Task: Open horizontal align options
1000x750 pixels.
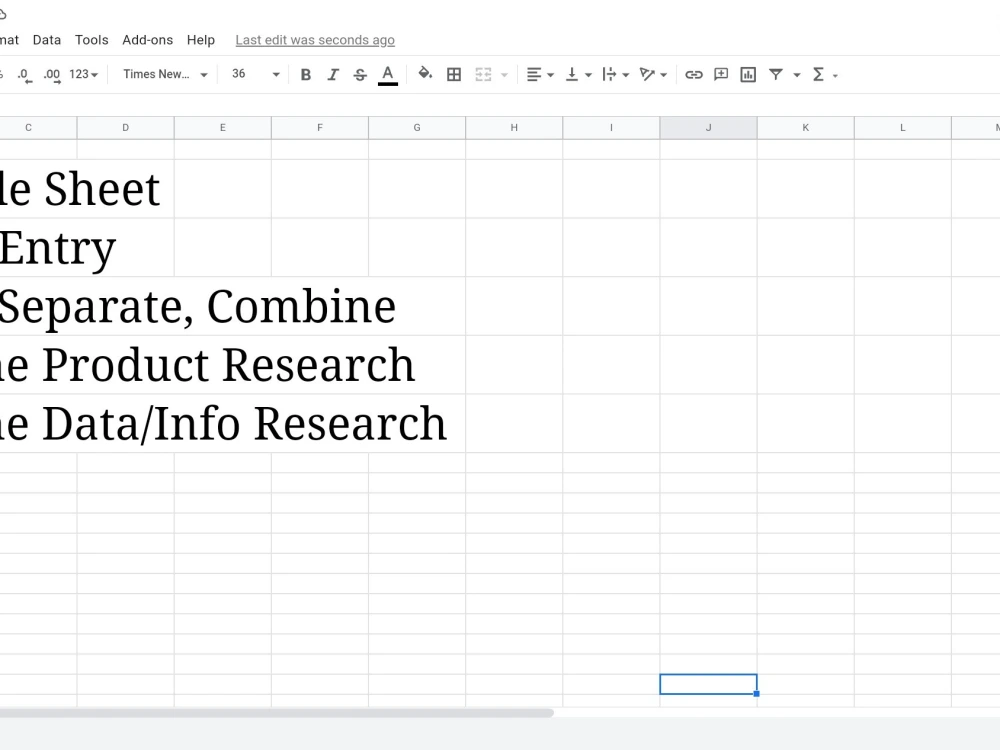Action: [540, 75]
